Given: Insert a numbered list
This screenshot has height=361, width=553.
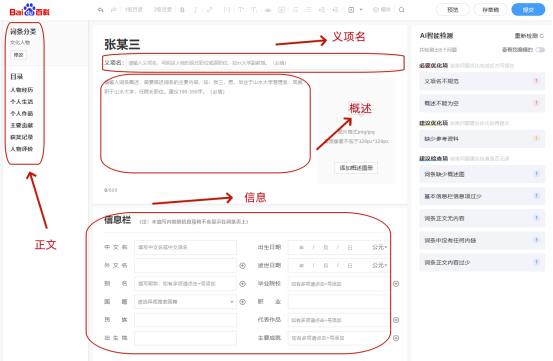Looking at the screenshot, I should tap(296, 10).
